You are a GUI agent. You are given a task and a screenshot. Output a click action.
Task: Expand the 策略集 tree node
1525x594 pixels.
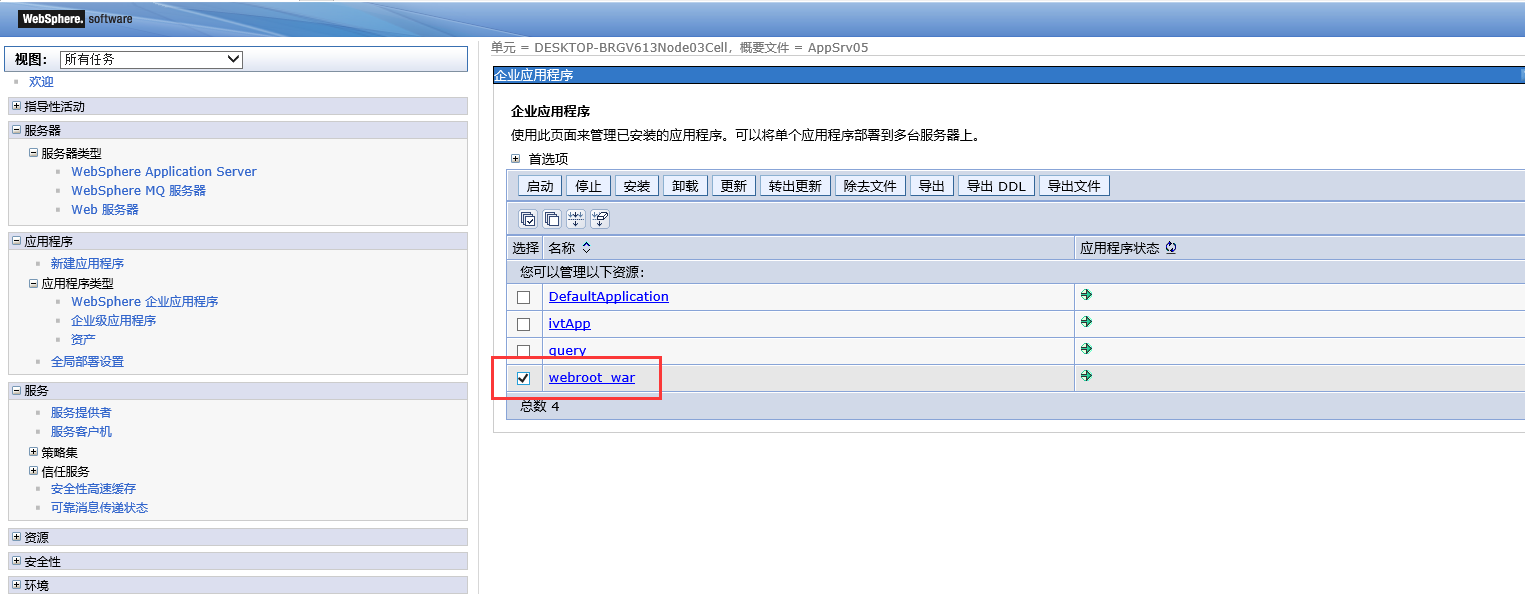click(33, 452)
